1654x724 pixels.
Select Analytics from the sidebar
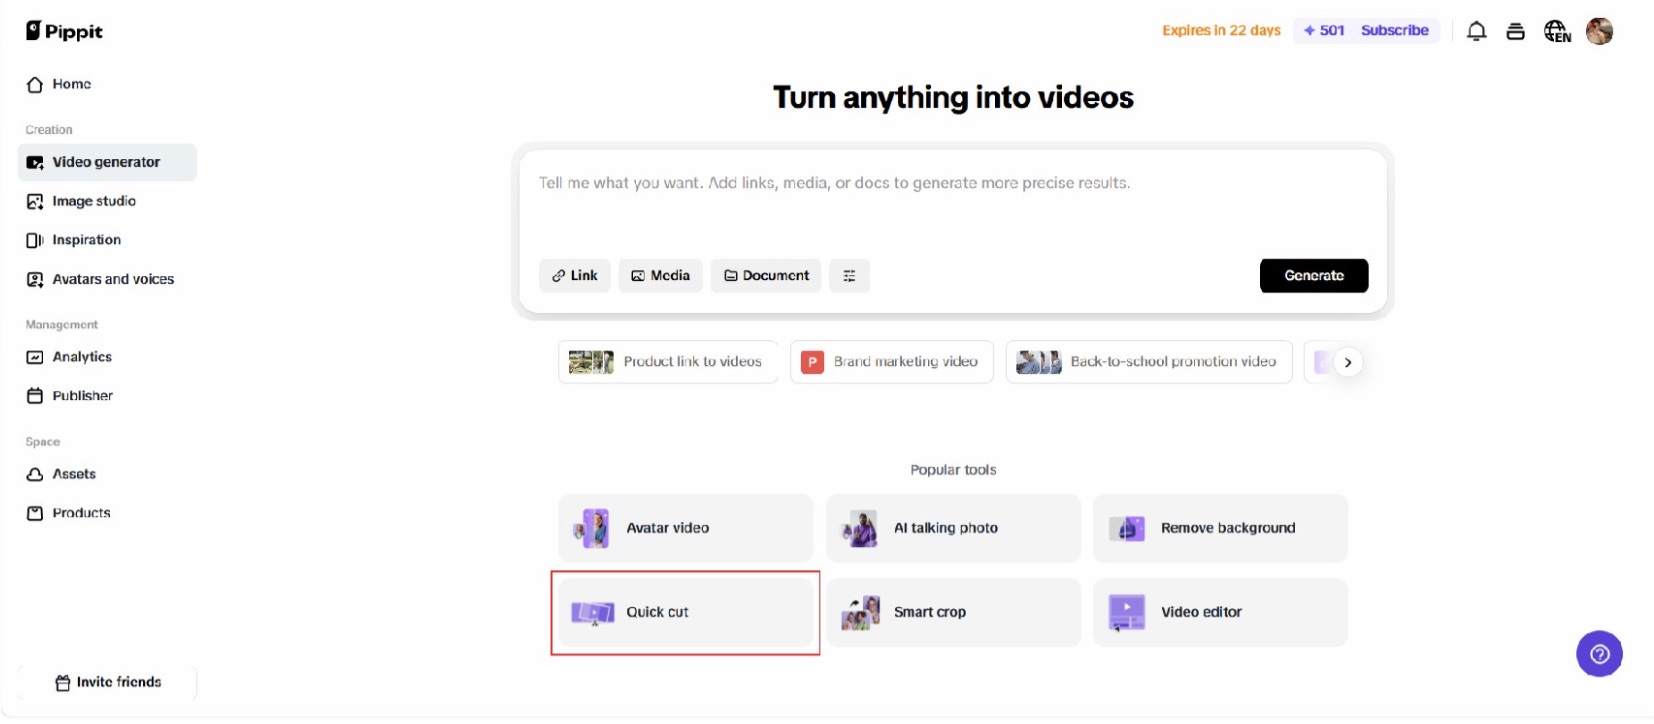pyautogui.click(x=82, y=357)
